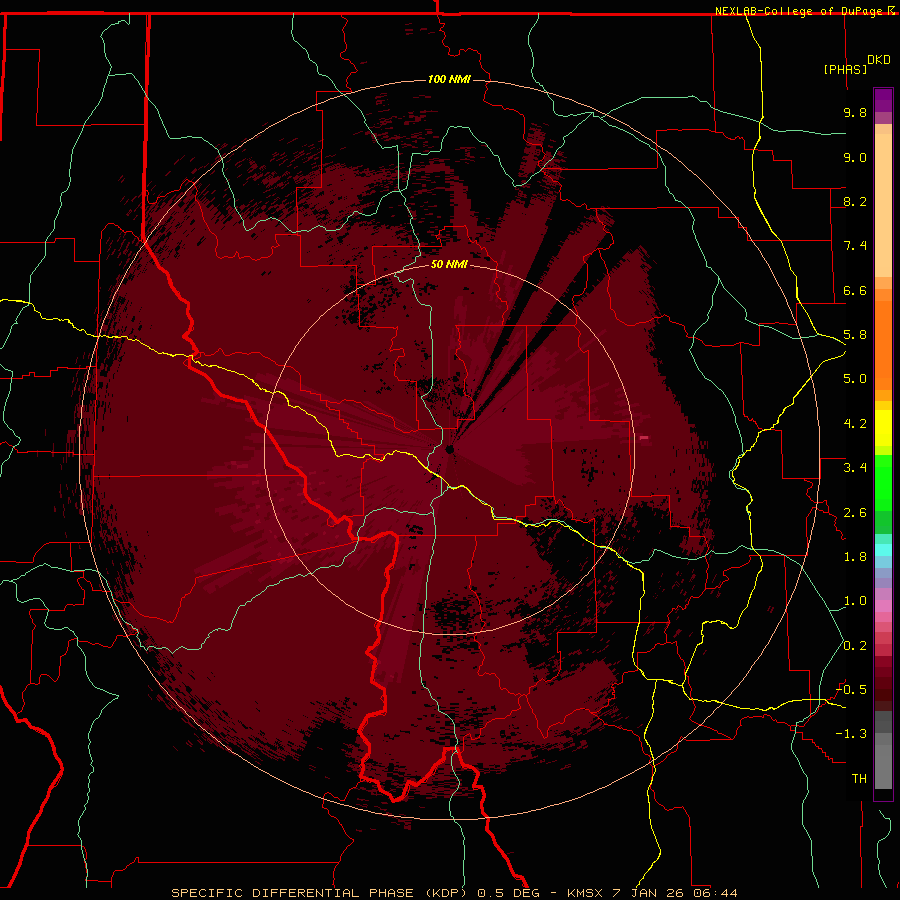Click the KDP product caption at the bottom
Screen dimensions: 900x900
click(x=455, y=893)
